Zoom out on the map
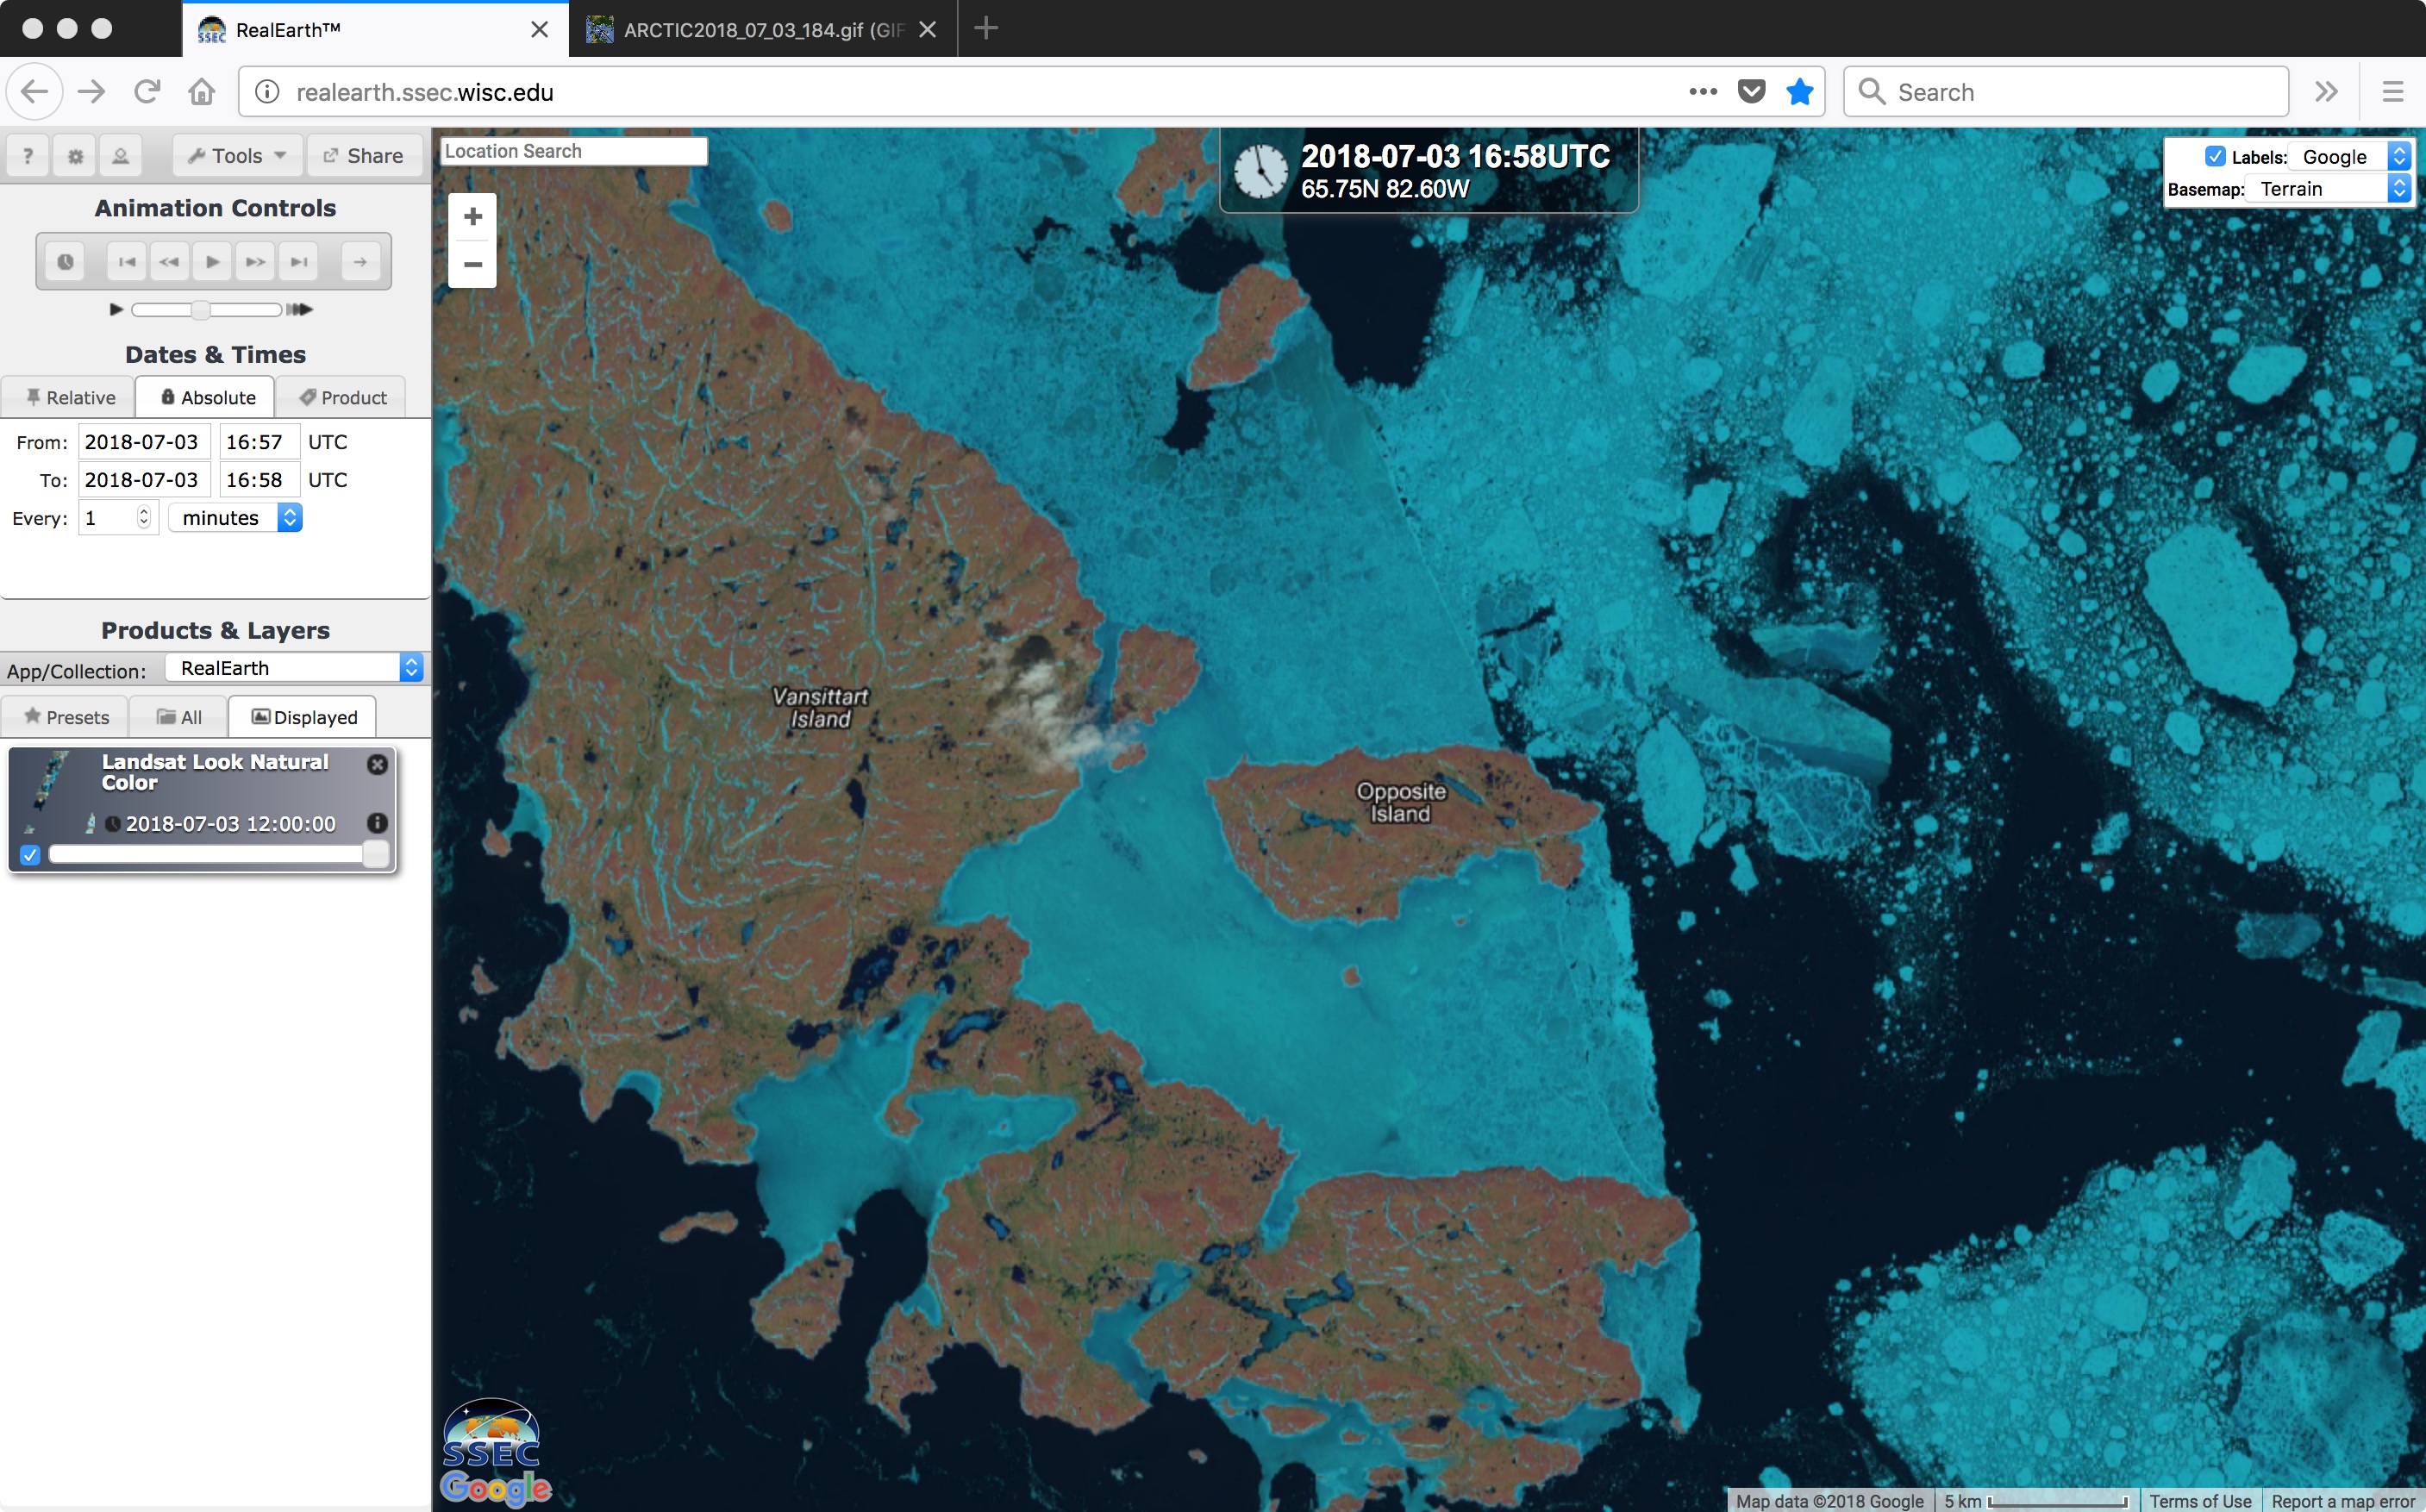The width and height of the screenshot is (2426, 1512). 473,264
